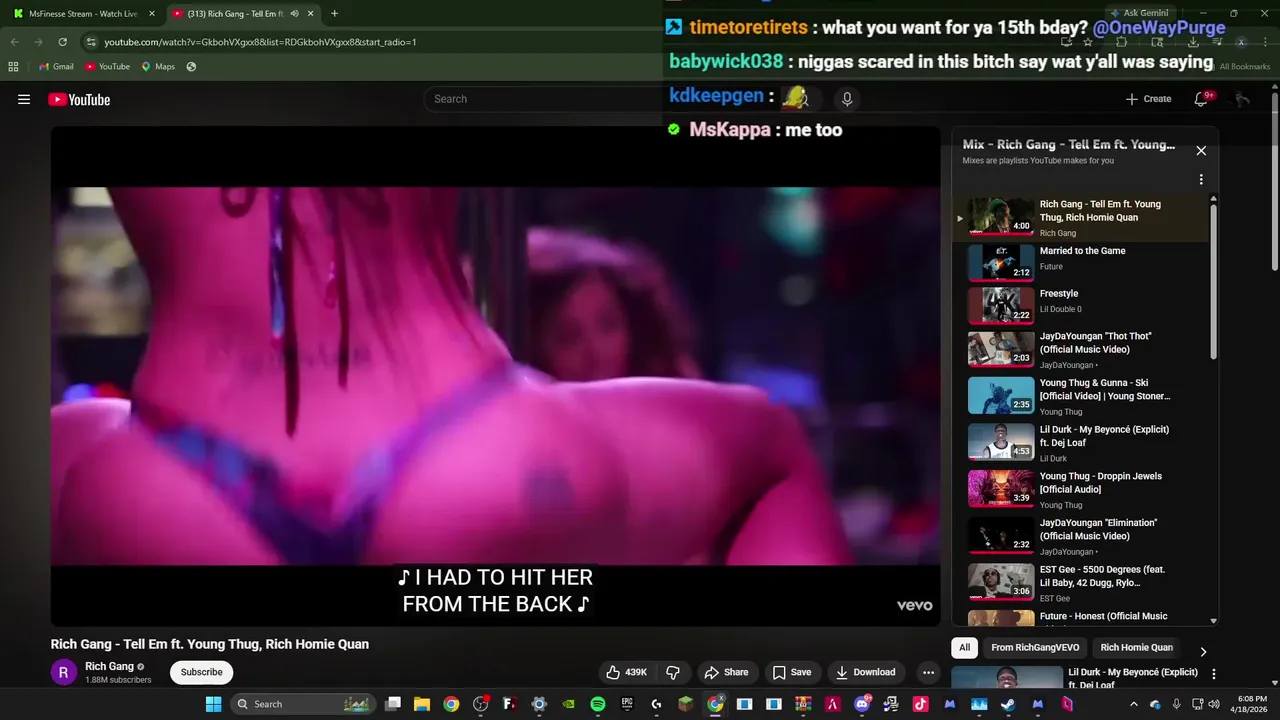Select the All filter chip
Screen dimensions: 1280x720
[964, 648]
